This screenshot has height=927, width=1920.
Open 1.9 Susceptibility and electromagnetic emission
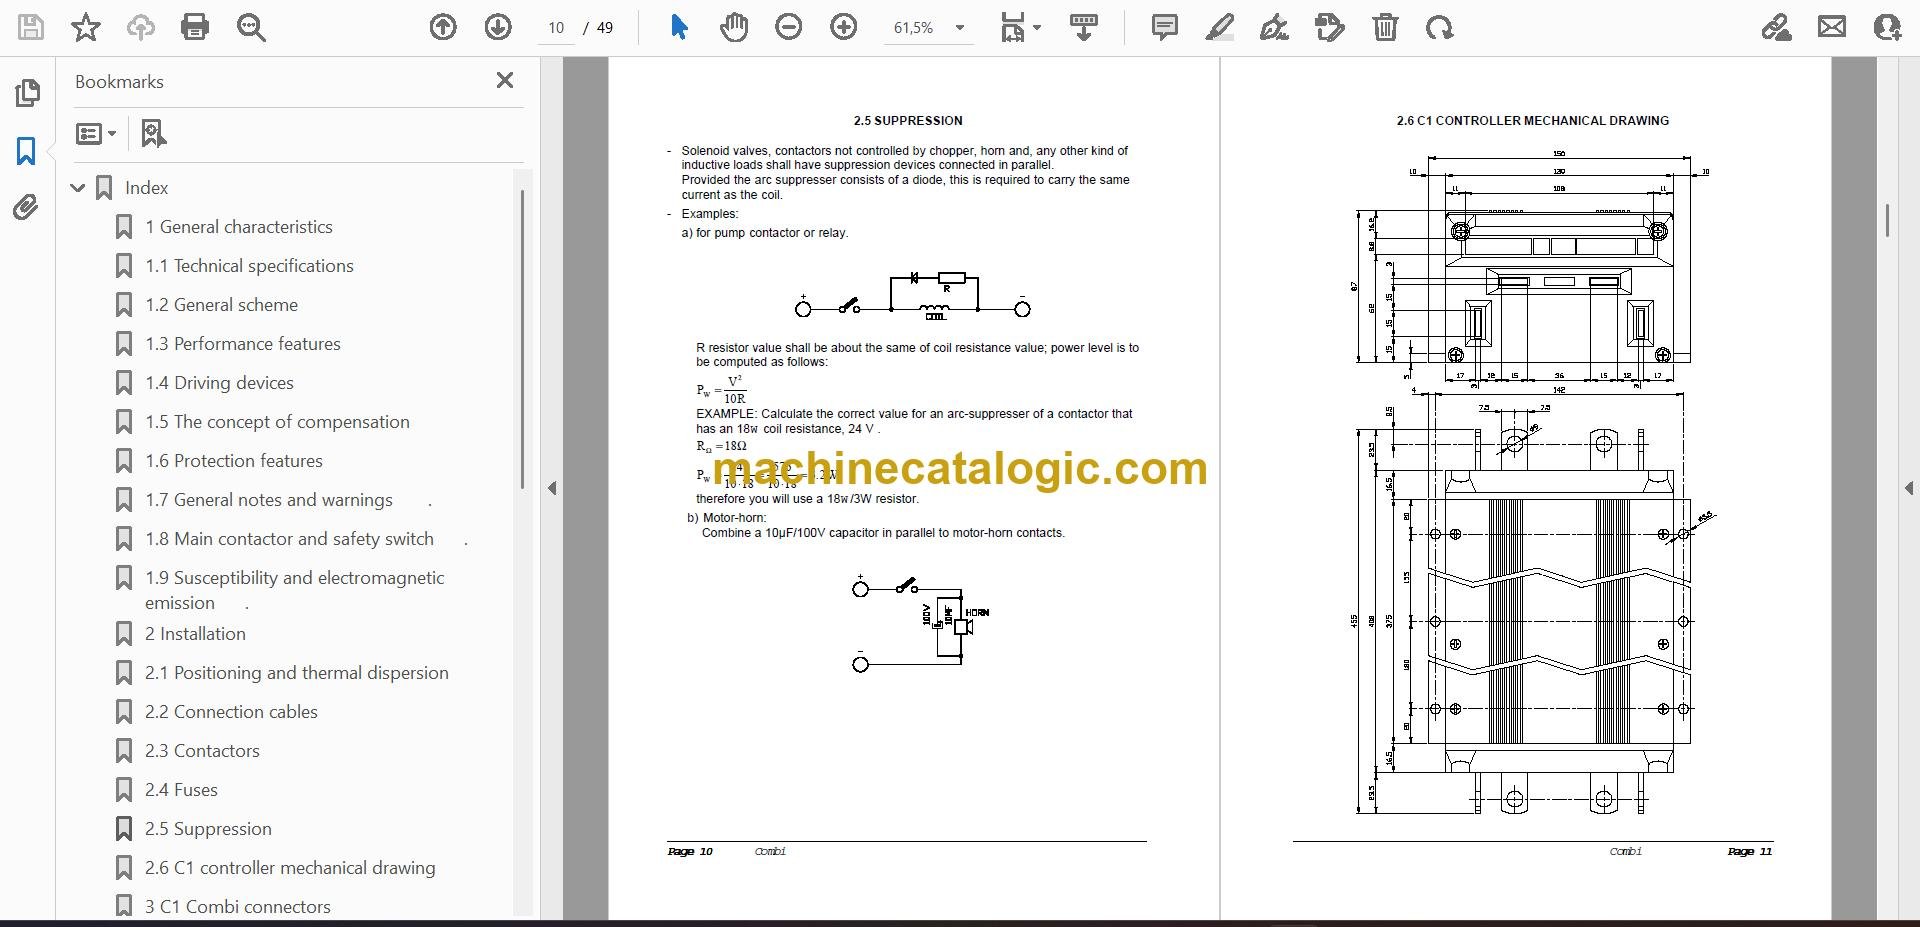click(x=294, y=590)
